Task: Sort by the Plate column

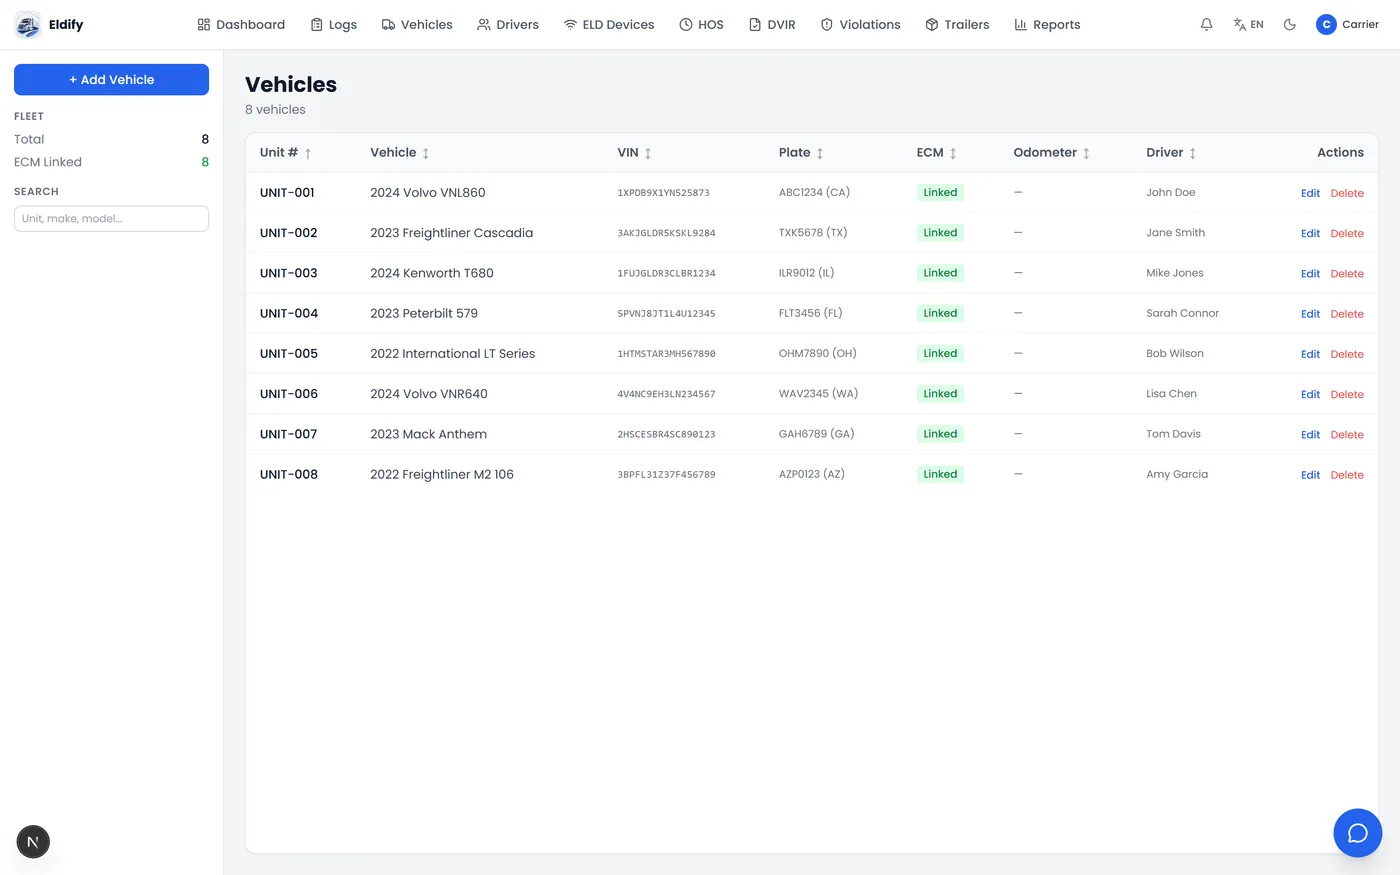Action: tap(801, 153)
